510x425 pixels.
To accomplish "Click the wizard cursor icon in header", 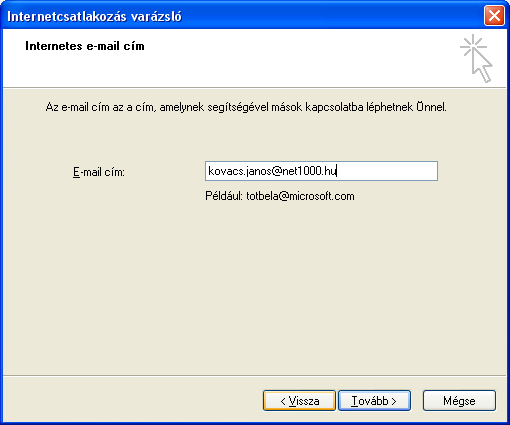I will tap(477, 58).
